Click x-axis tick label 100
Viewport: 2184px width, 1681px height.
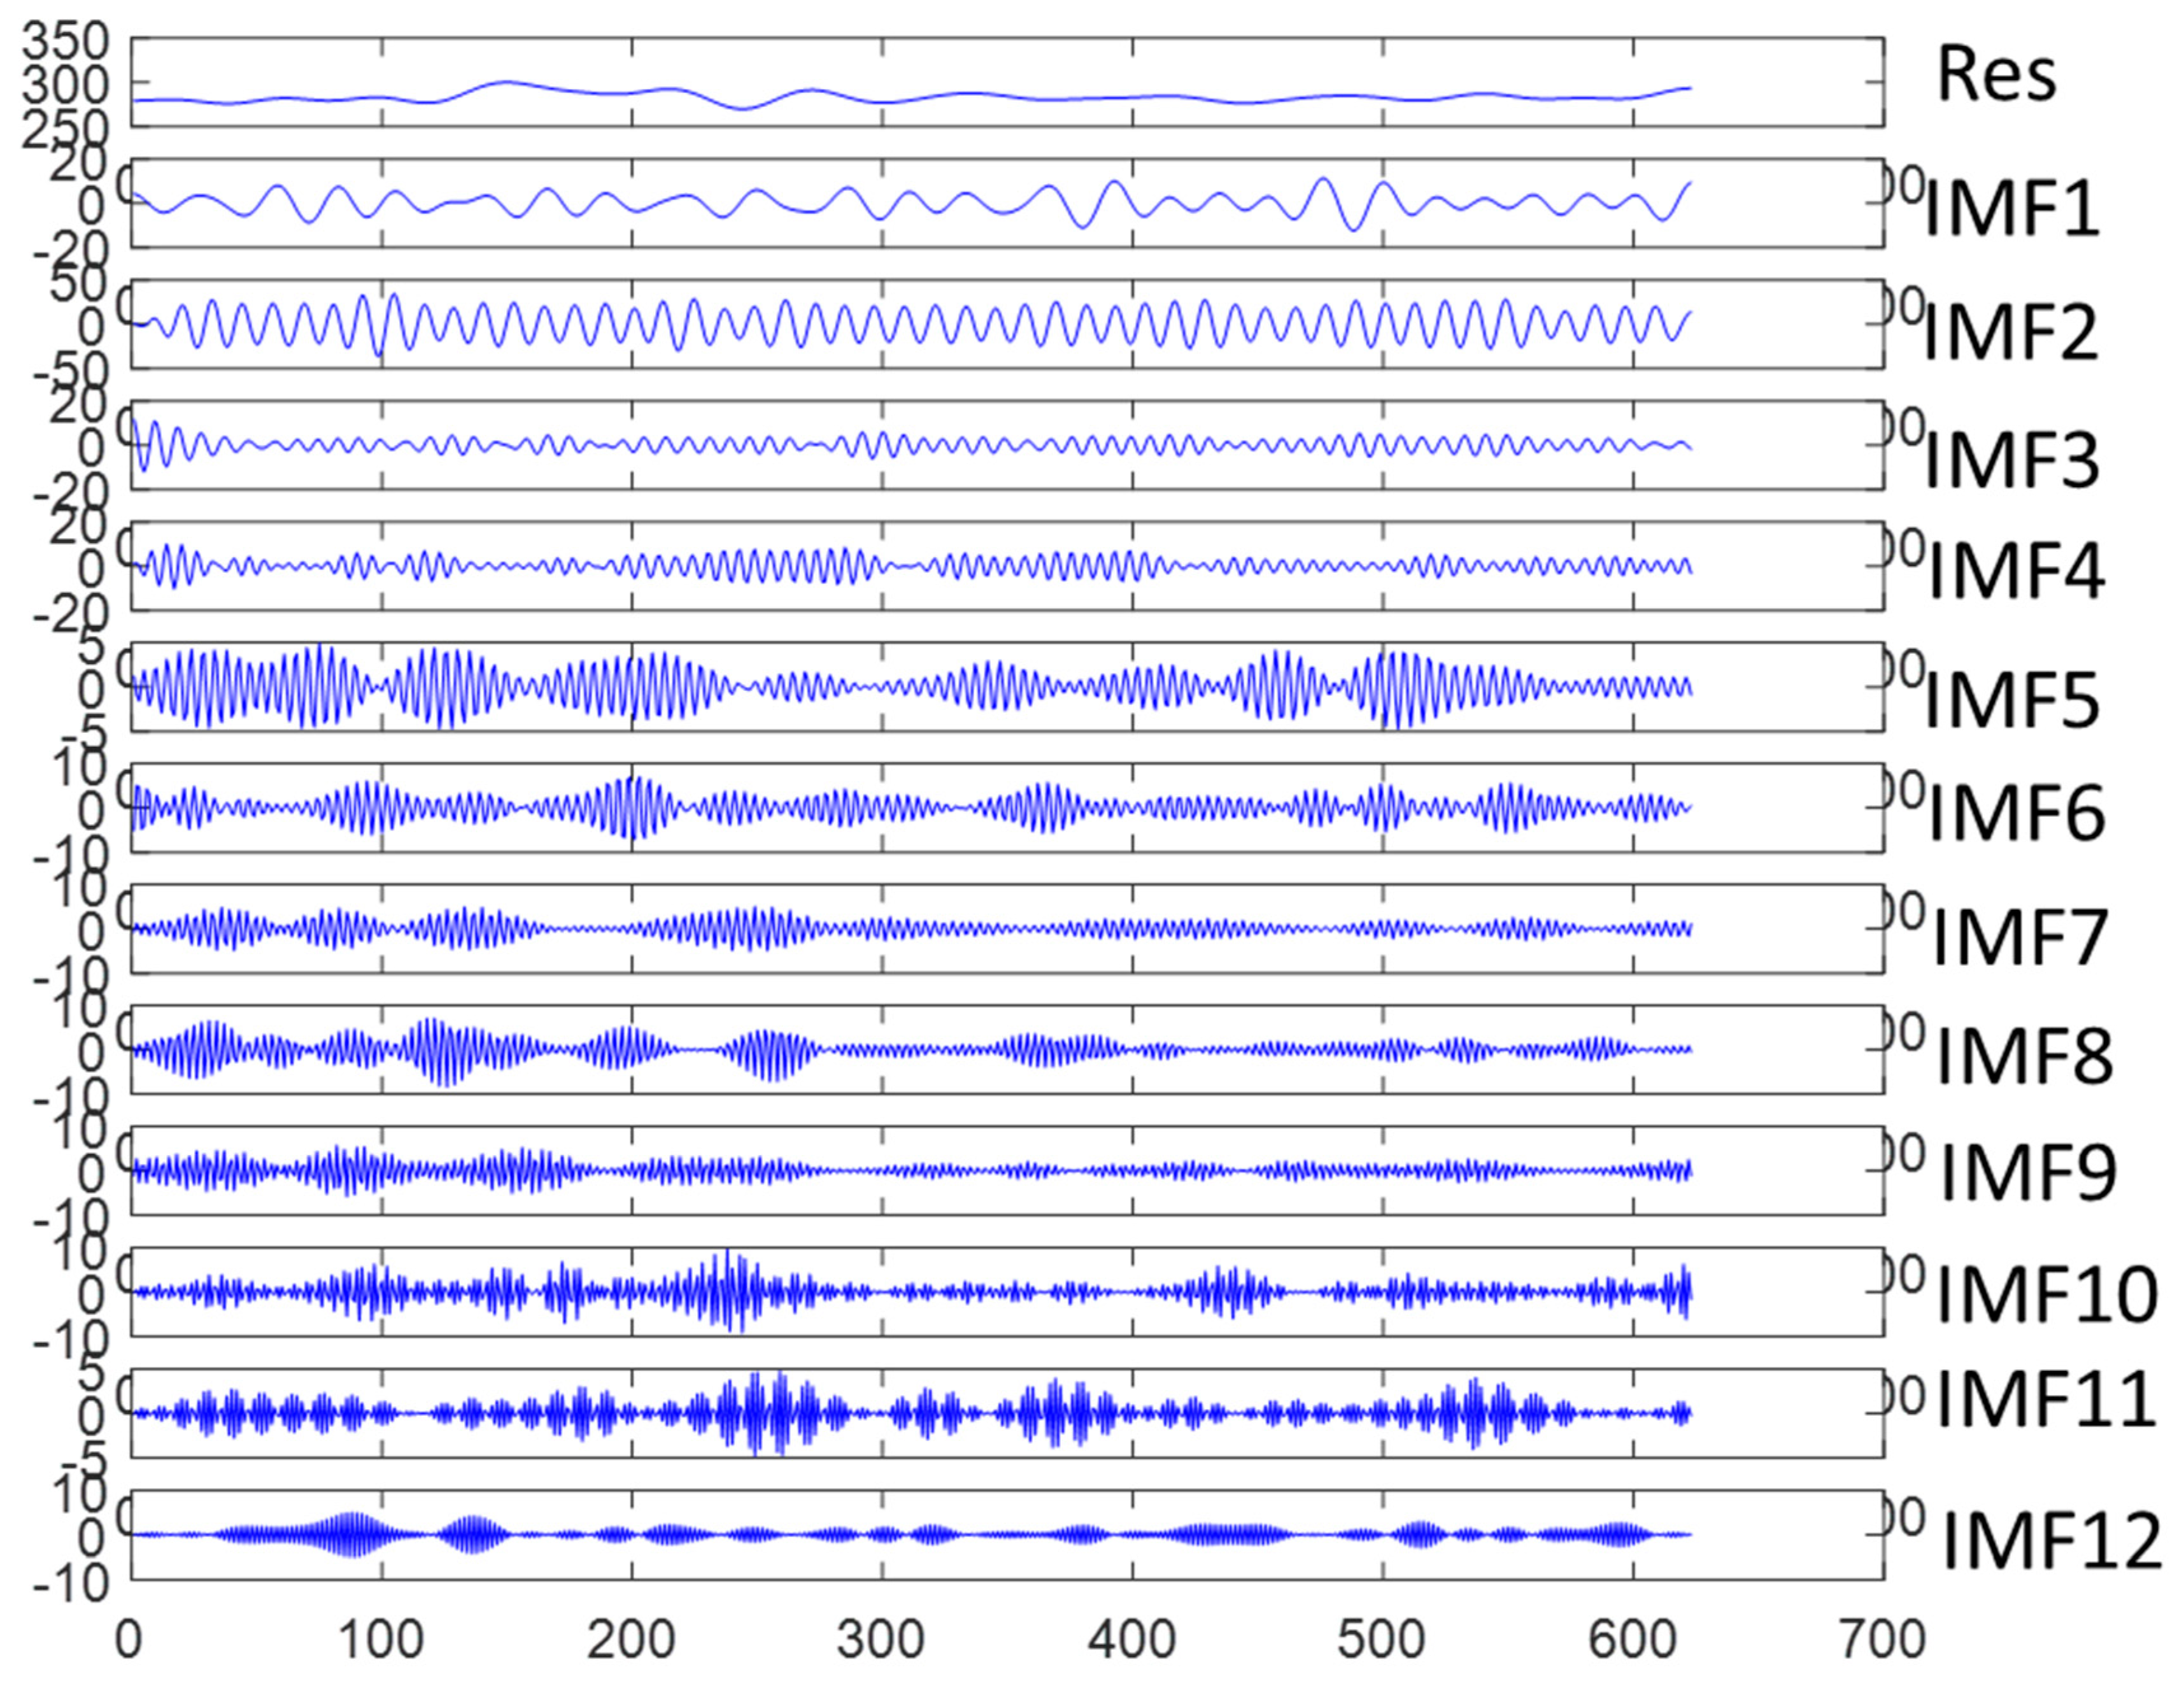380,1639
